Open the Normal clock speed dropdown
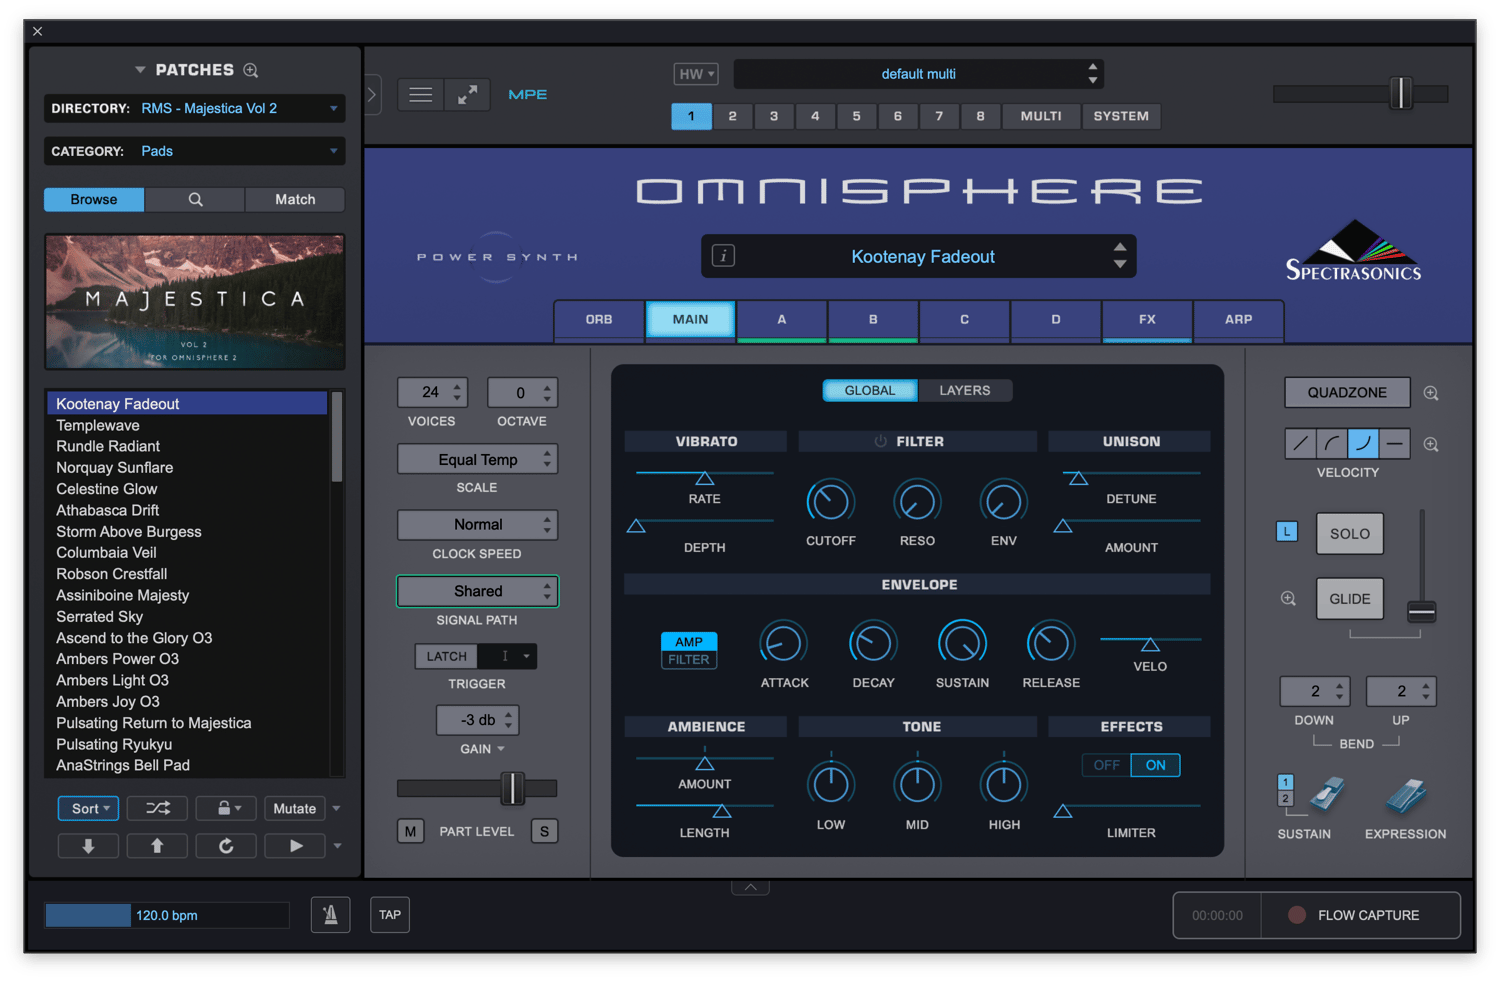Viewport: 1500px width, 981px height. click(477, 525)
